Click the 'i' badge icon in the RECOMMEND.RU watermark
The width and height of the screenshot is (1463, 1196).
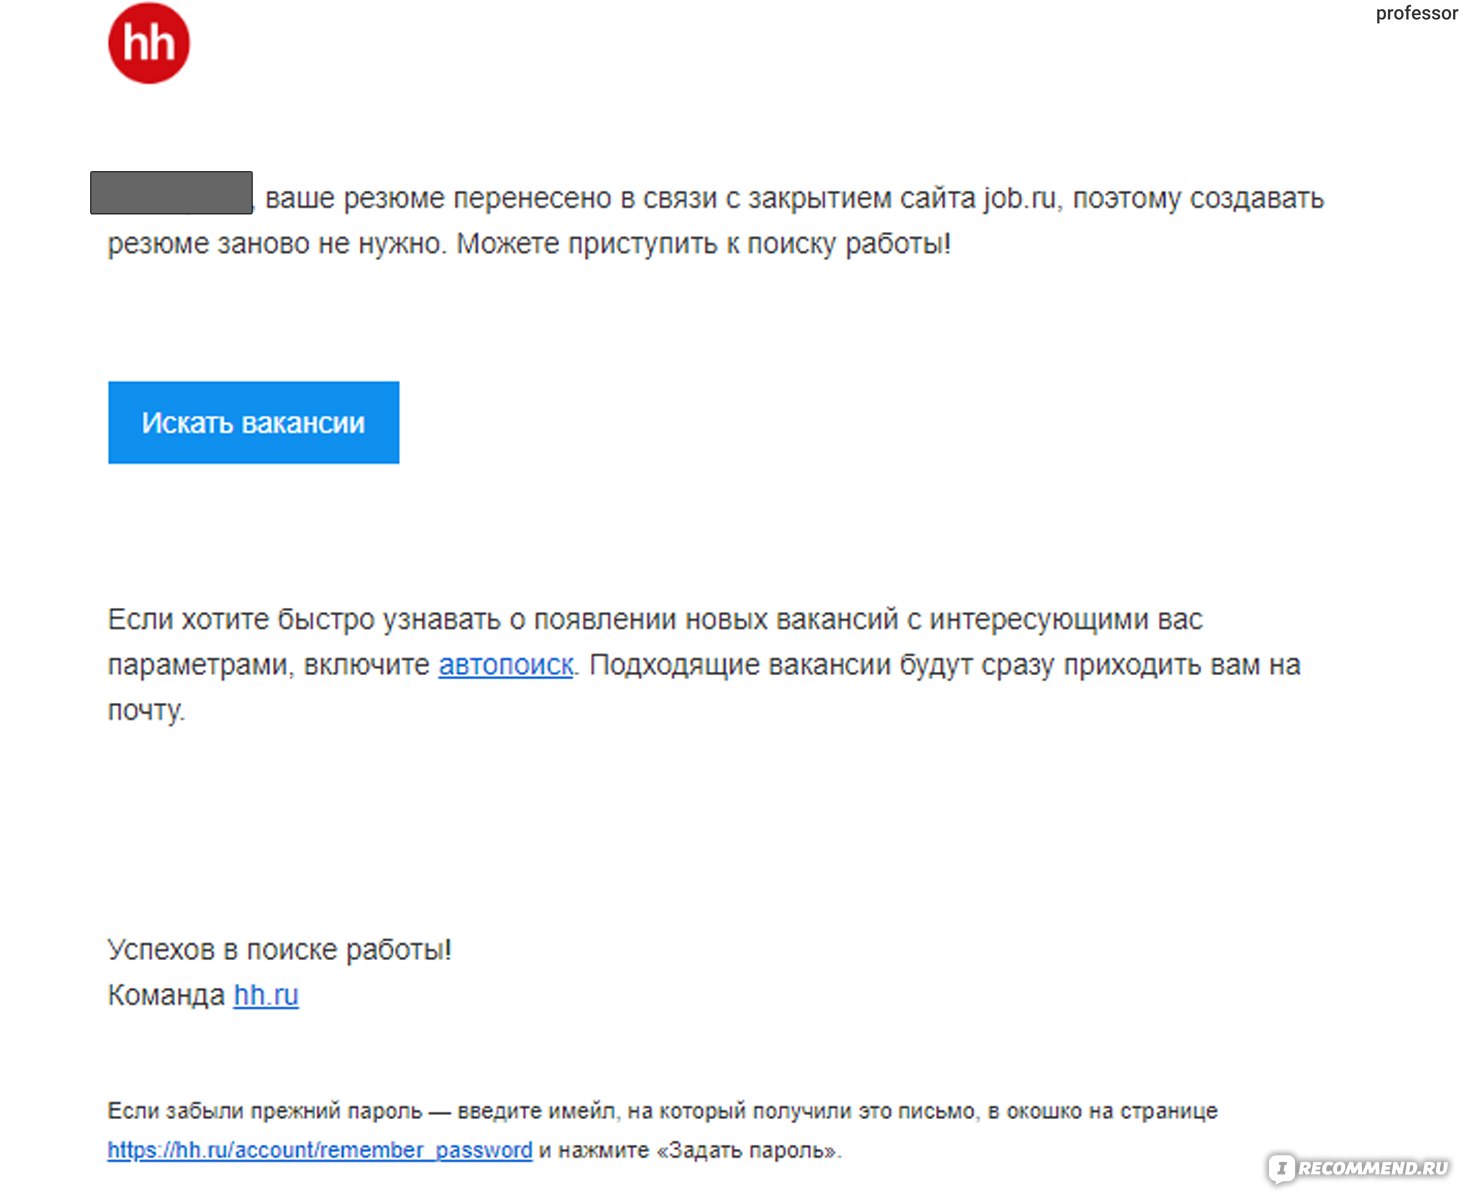1282,1168
